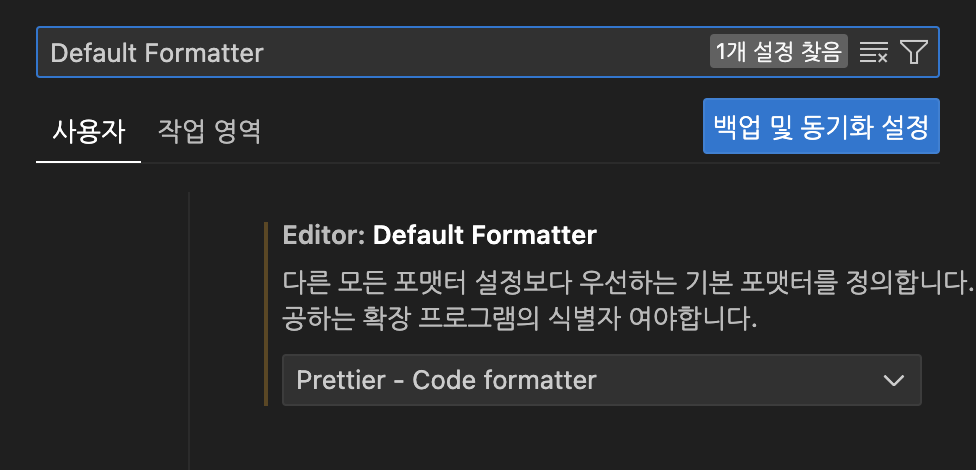Click the Editor: Default Formatter setting title
976x470 pixels.
click(x=439, y=235)
